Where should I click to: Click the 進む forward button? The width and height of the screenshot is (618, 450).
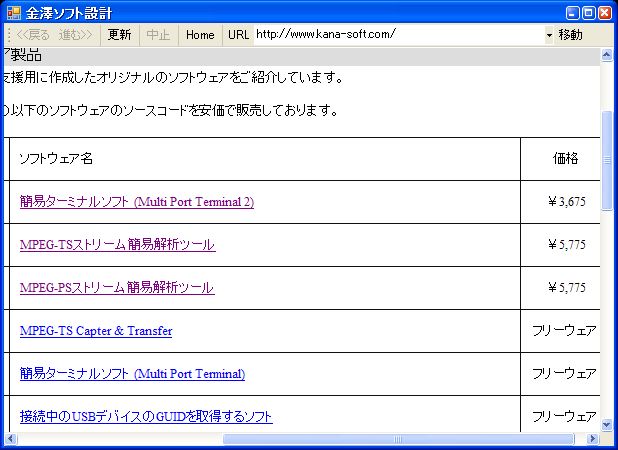(76, 35)
